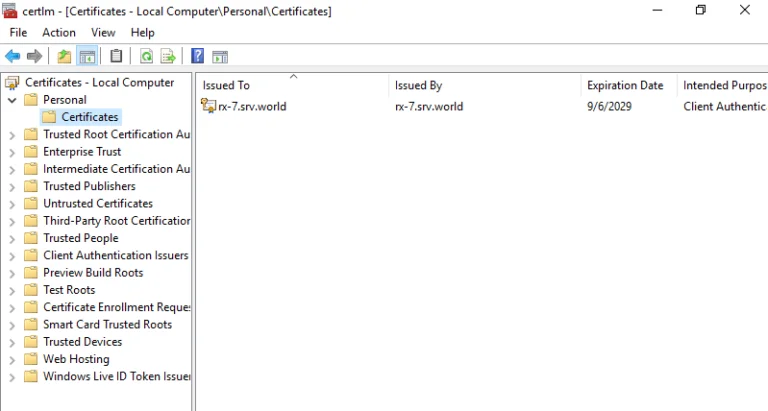
Task: Toggle the Show/Hide Console Tree icon
Action: [x=88, y=56]
